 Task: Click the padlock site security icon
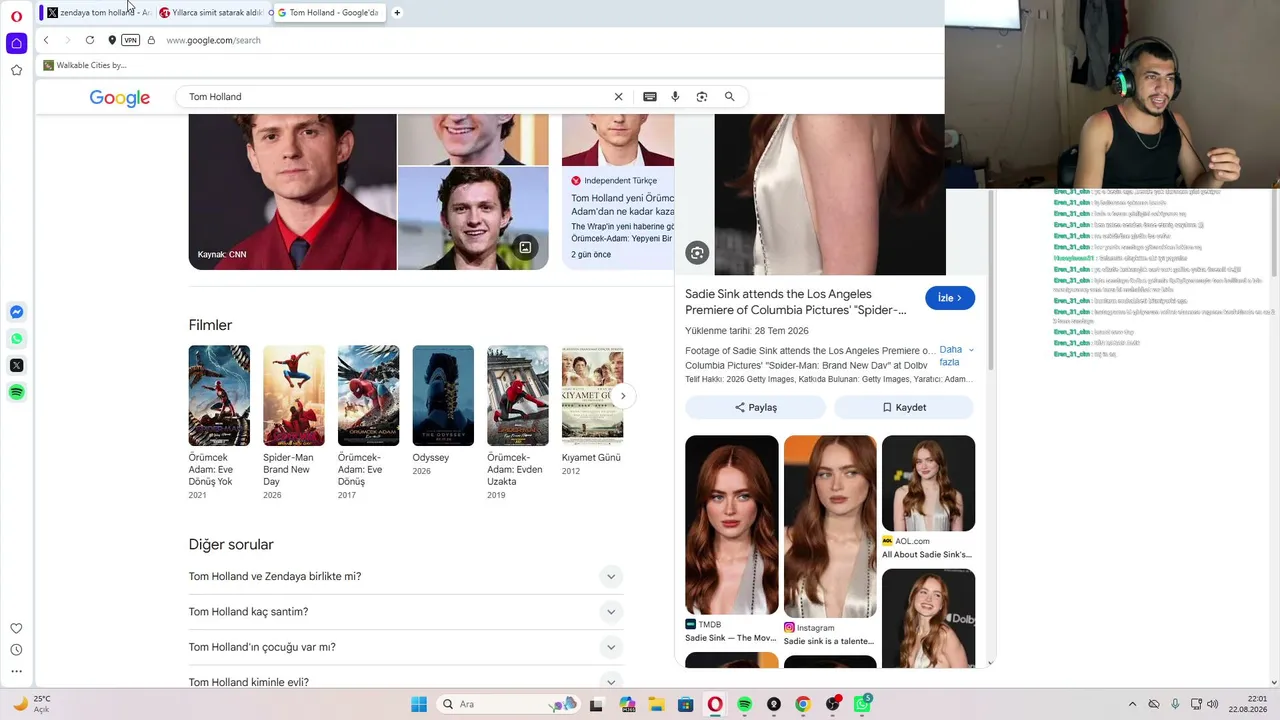pos(151,40)
